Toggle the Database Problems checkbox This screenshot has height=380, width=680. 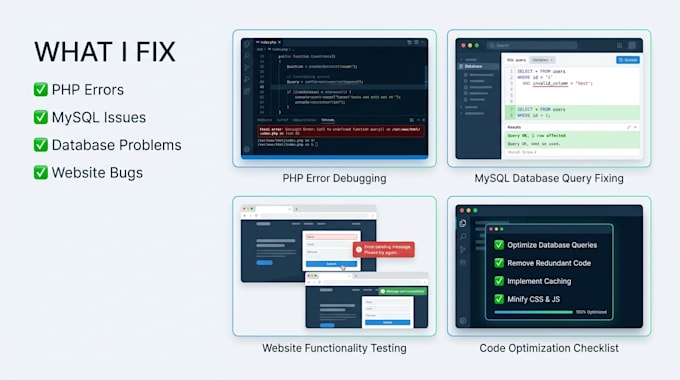coord(41,145)
